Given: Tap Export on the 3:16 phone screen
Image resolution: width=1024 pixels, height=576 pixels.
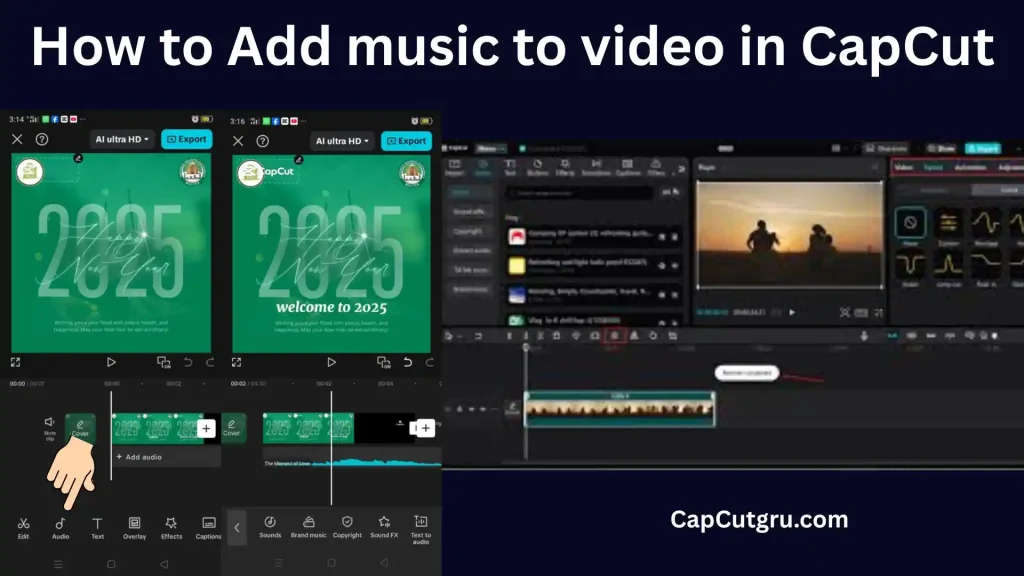Looking at the screenshot, I should [406, 141].
